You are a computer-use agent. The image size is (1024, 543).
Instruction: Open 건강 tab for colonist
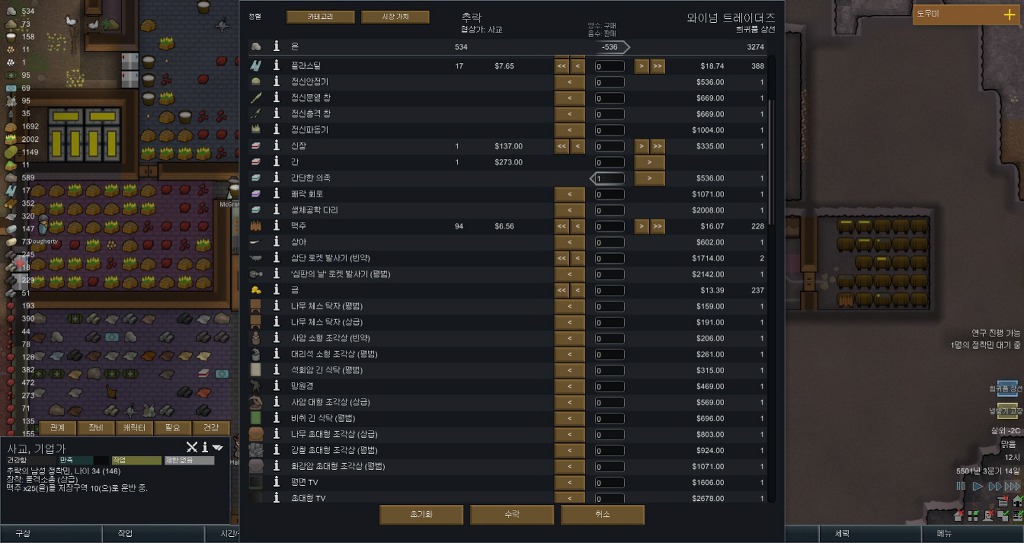[211, 428]
